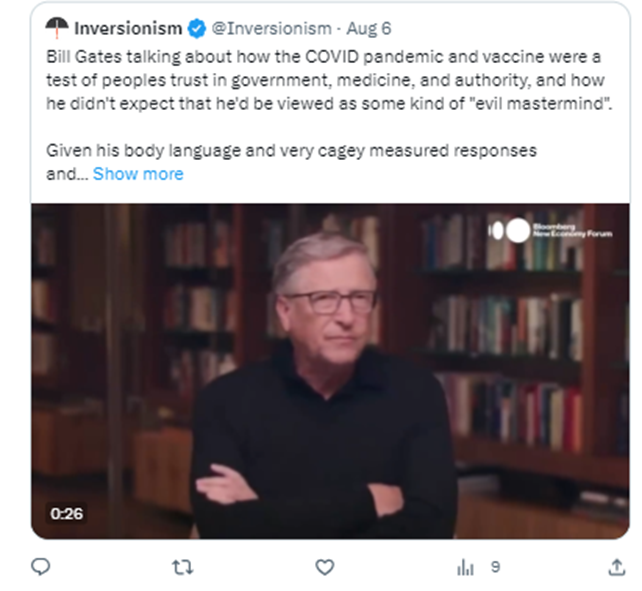This screenshot has height=591, width=642.
Task: Click the Inversionism display name
Action: coord(128,29)
